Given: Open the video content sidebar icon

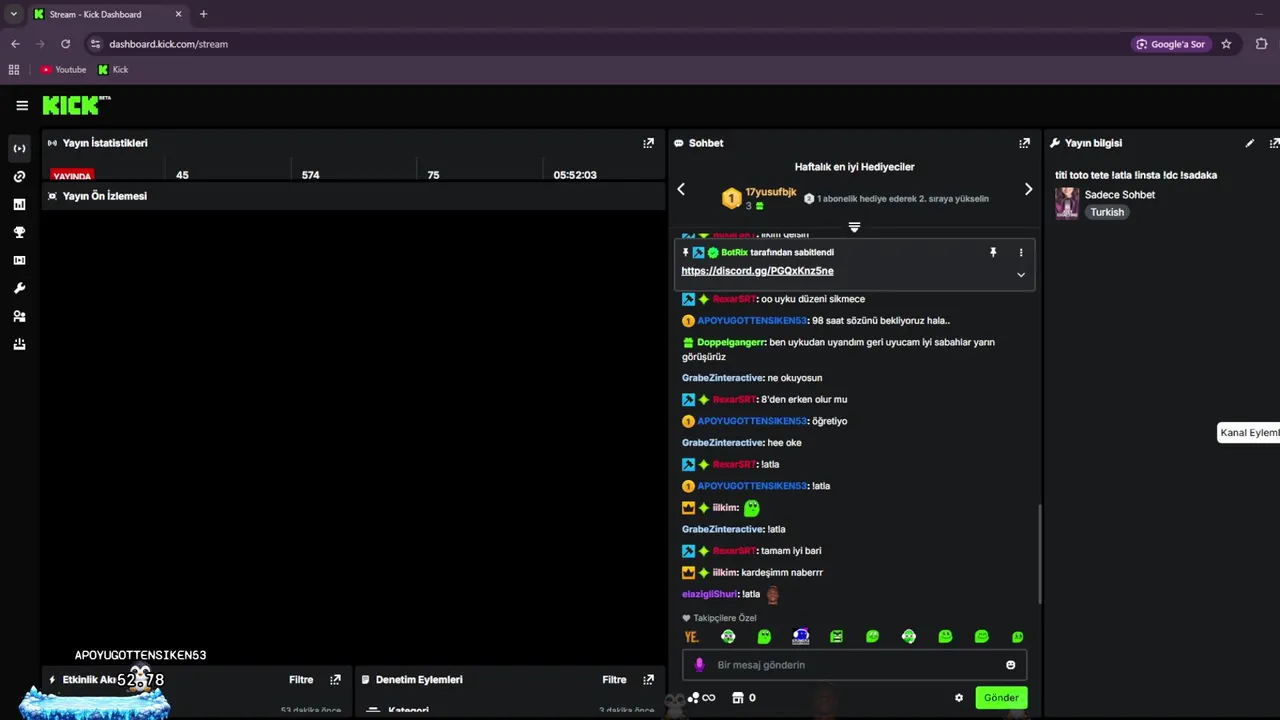Looking at the screenshot, I should [19, 260].
